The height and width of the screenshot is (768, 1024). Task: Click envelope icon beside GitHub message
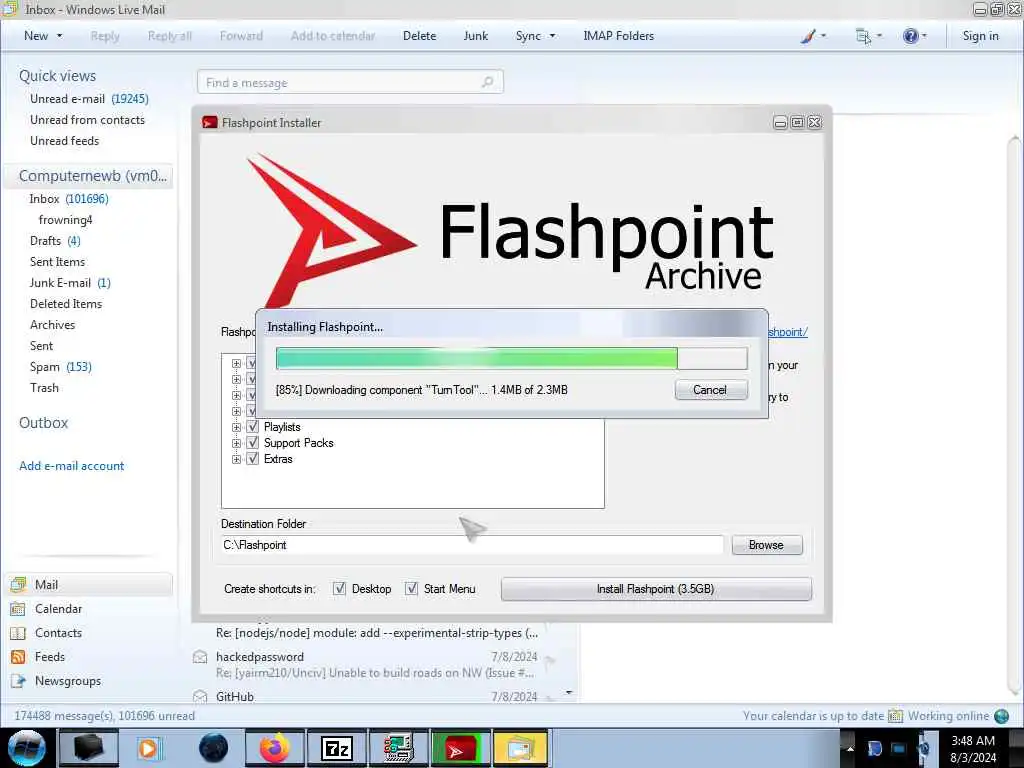coord(200,697)
